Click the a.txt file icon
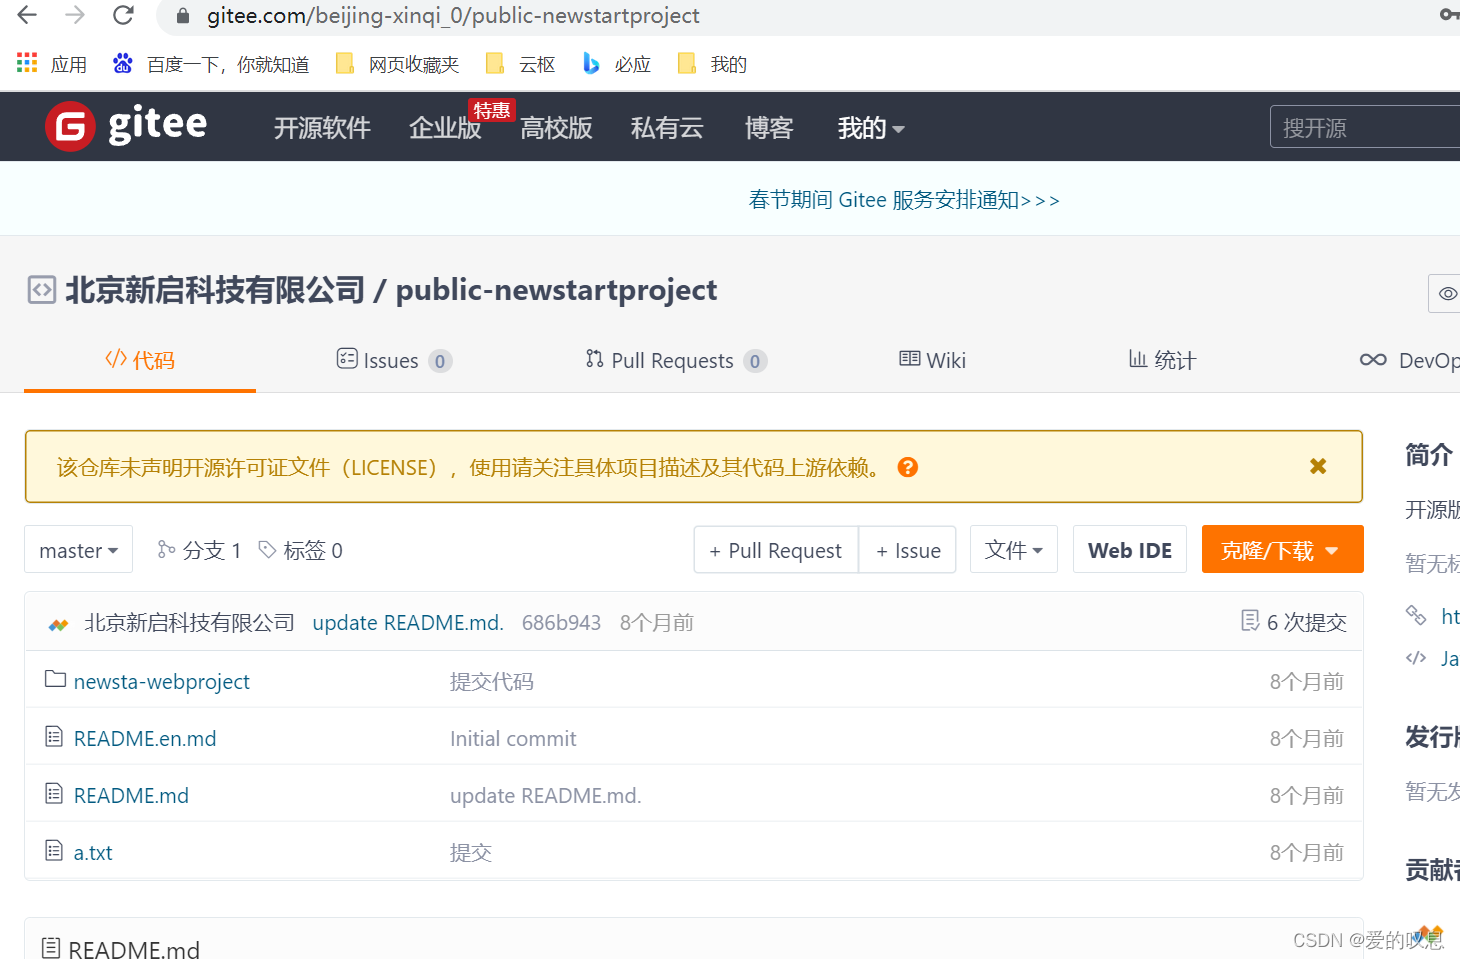Viewport: 1460px width, 959px height. click(54, 851)
